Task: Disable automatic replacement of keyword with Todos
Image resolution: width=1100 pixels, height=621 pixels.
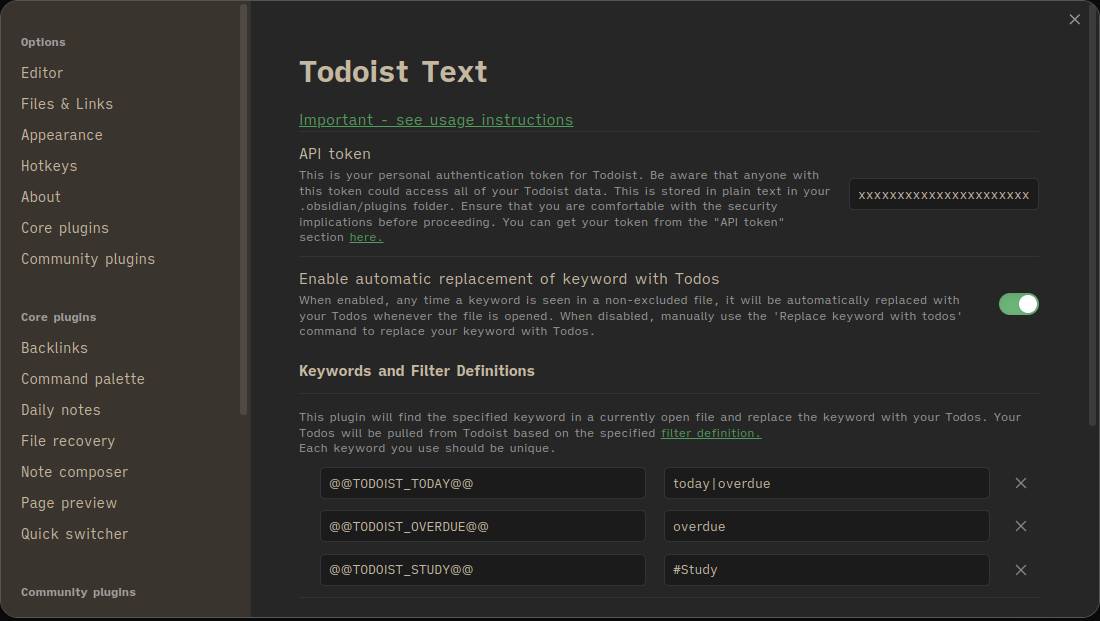Action: [1018, 304]
